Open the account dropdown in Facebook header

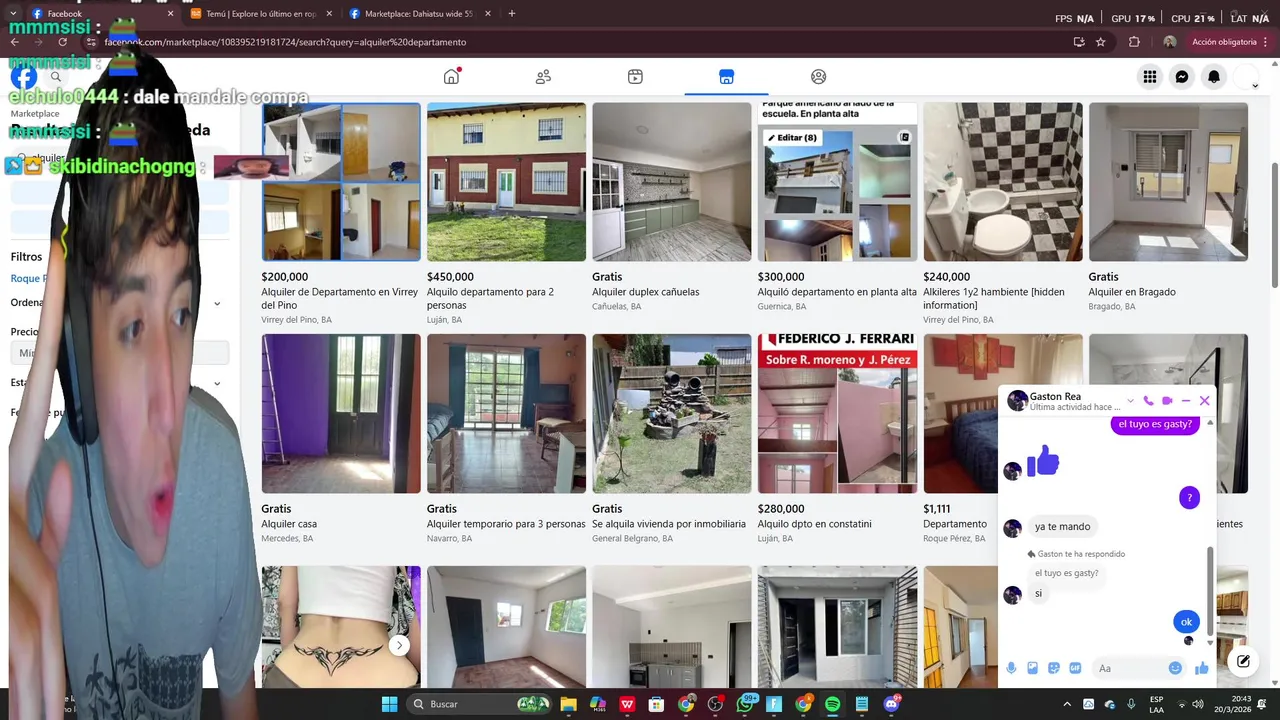point(1255,86)
